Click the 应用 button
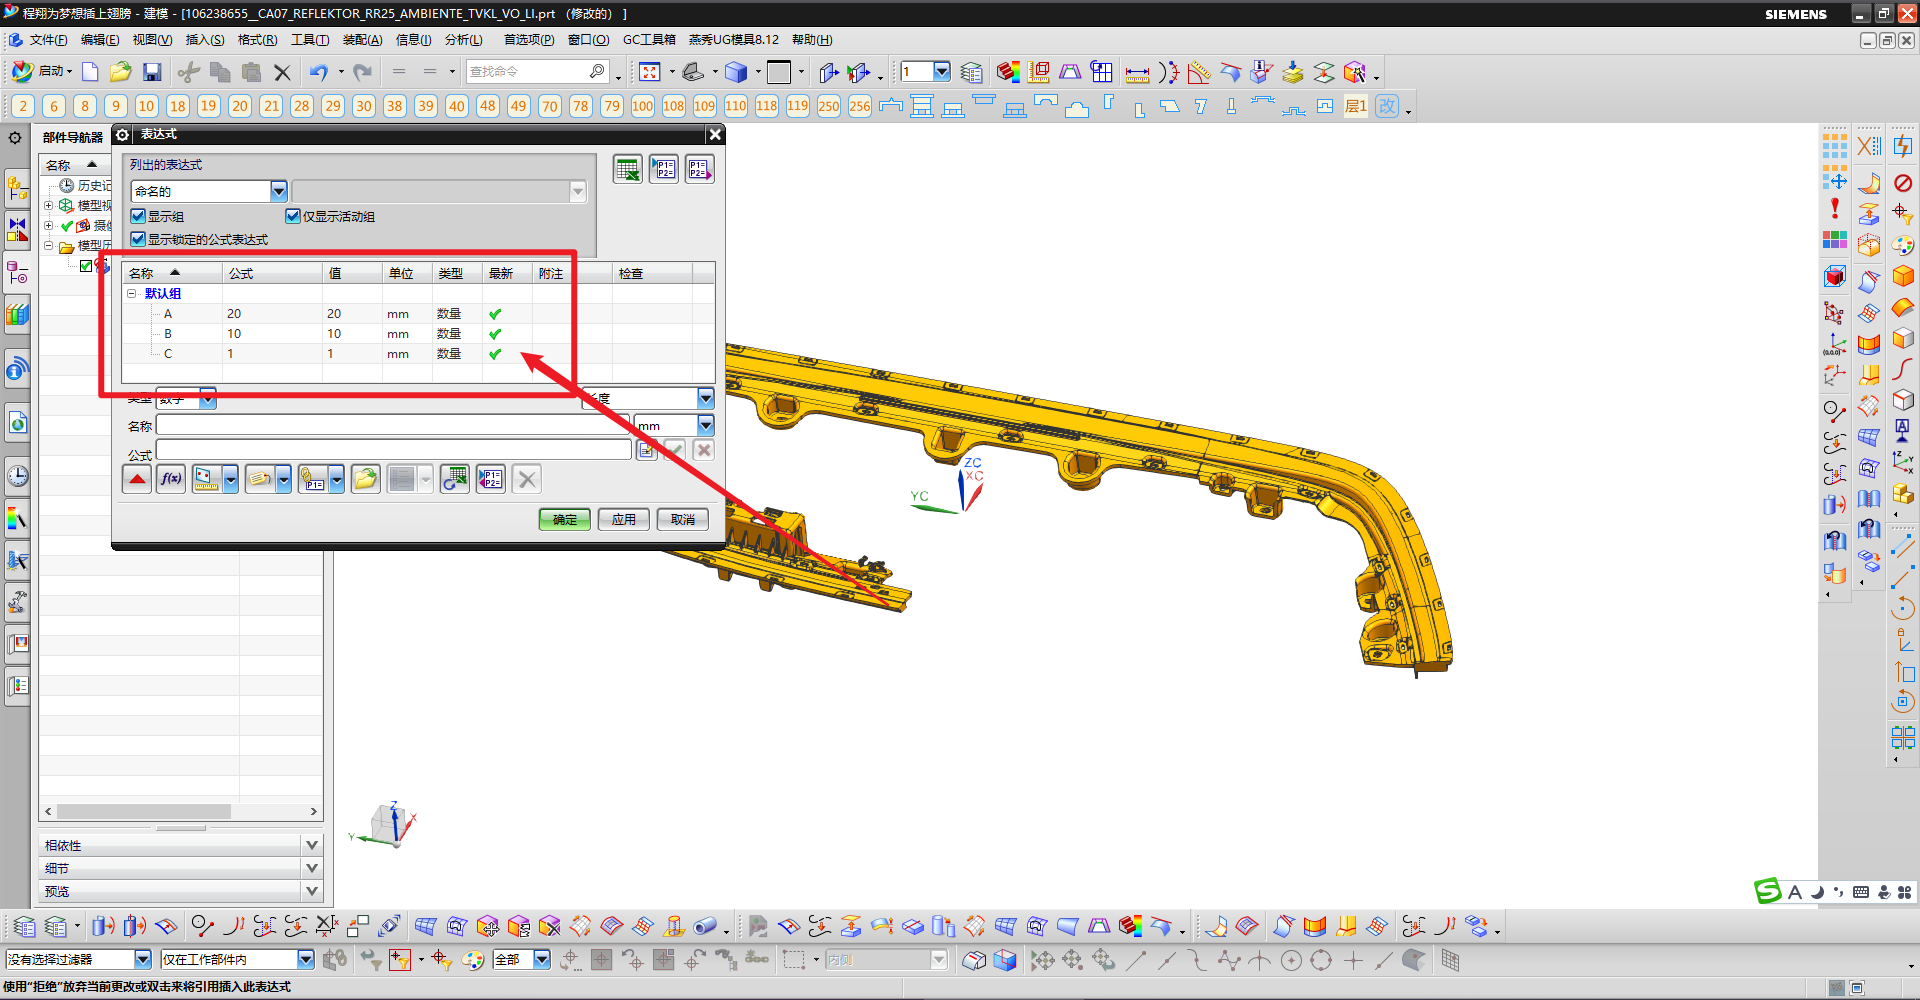The height and width of the screenshot is (1000, 1920). coord(624,520)
